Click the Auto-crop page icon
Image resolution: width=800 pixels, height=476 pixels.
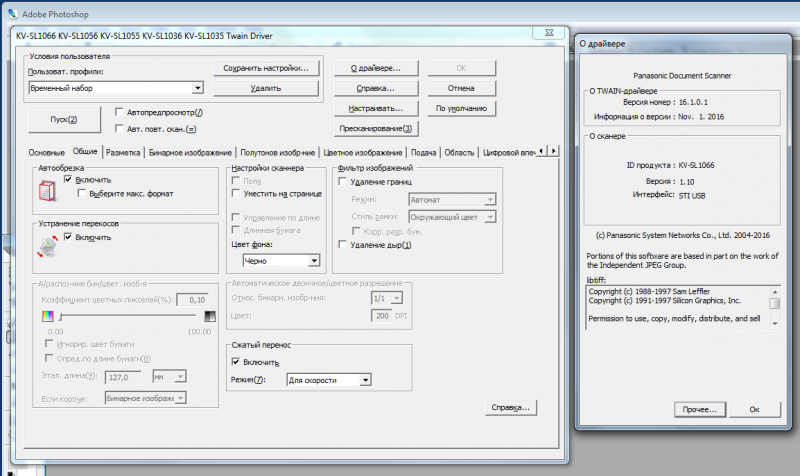click(47, 191)
